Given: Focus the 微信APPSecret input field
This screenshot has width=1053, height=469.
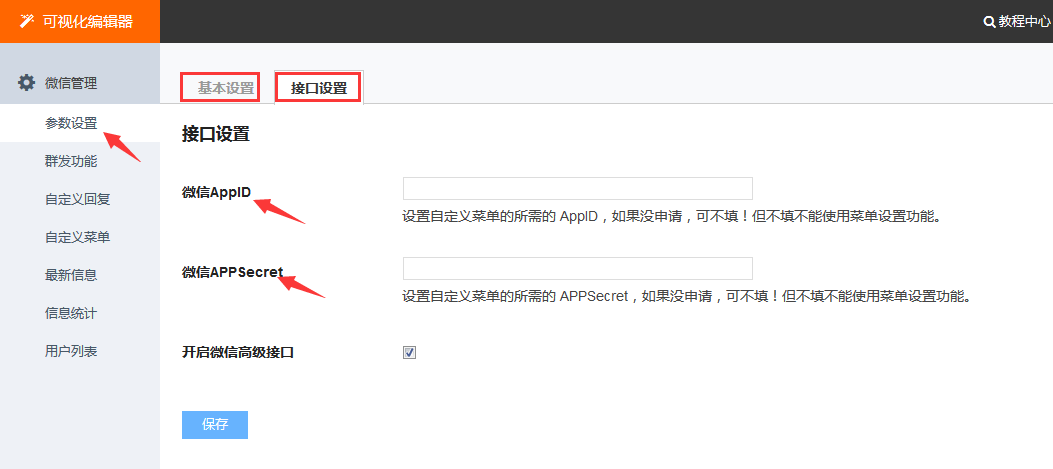Looking at the screenshot, I should point(578,269).
